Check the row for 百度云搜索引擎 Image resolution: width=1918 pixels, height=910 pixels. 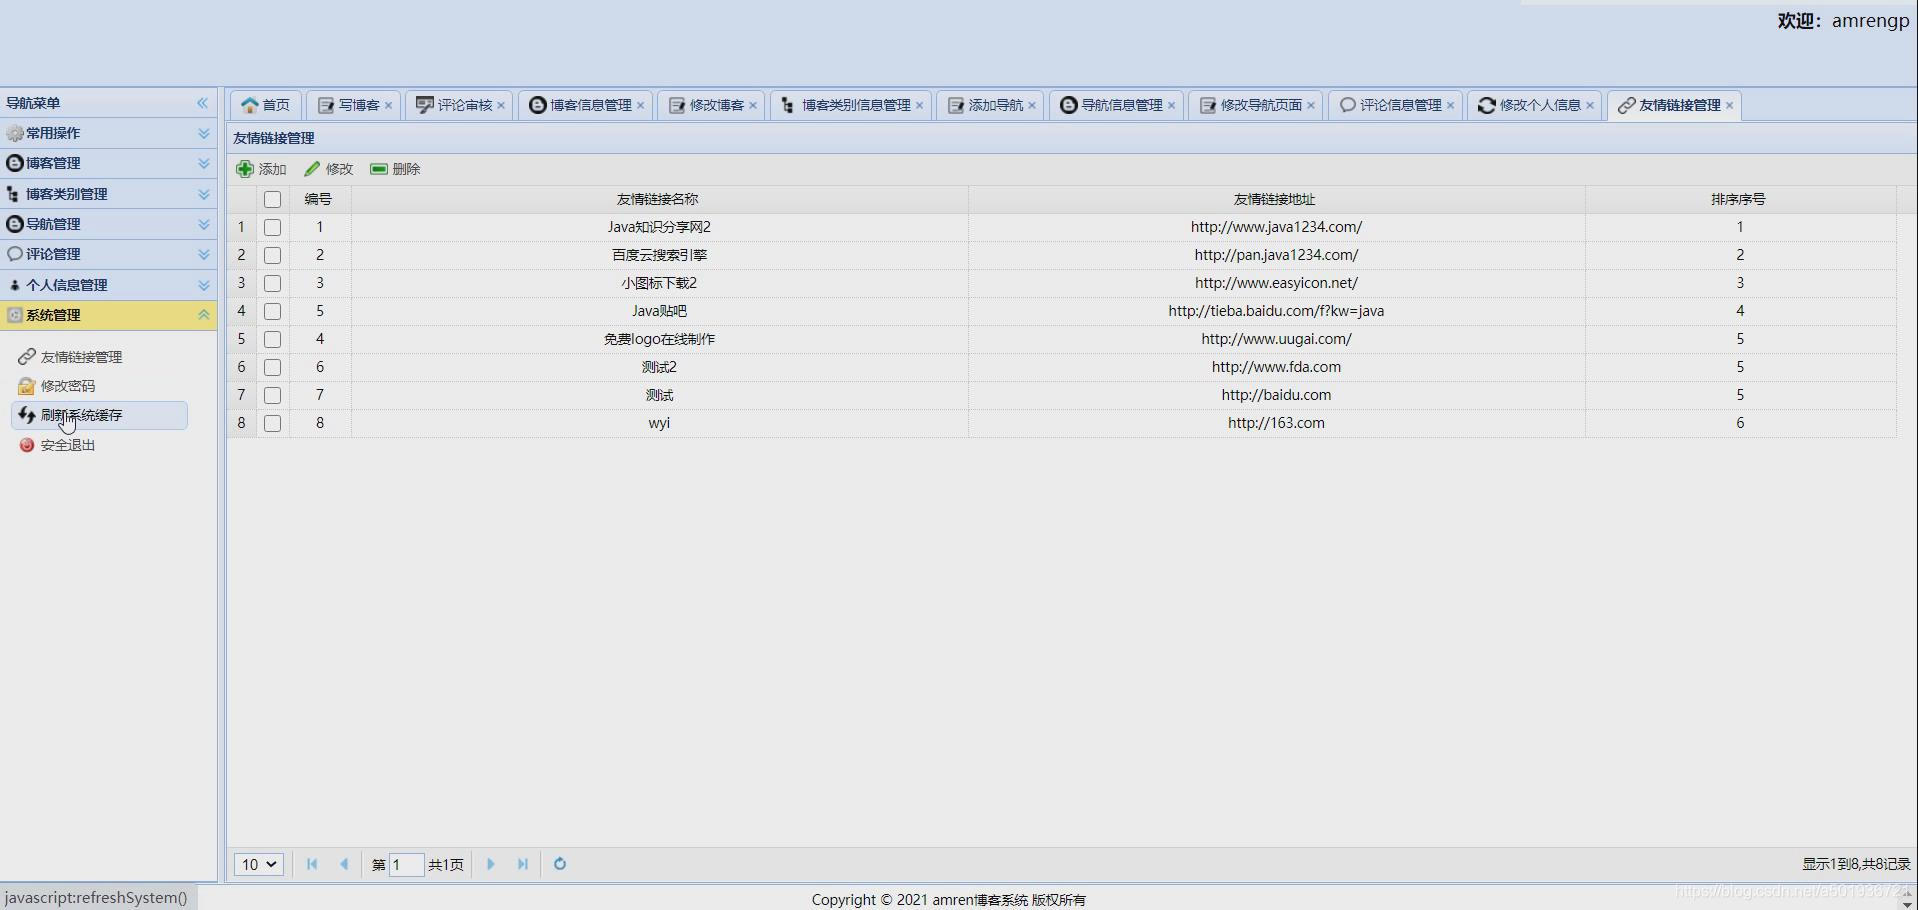click(272, 256)
